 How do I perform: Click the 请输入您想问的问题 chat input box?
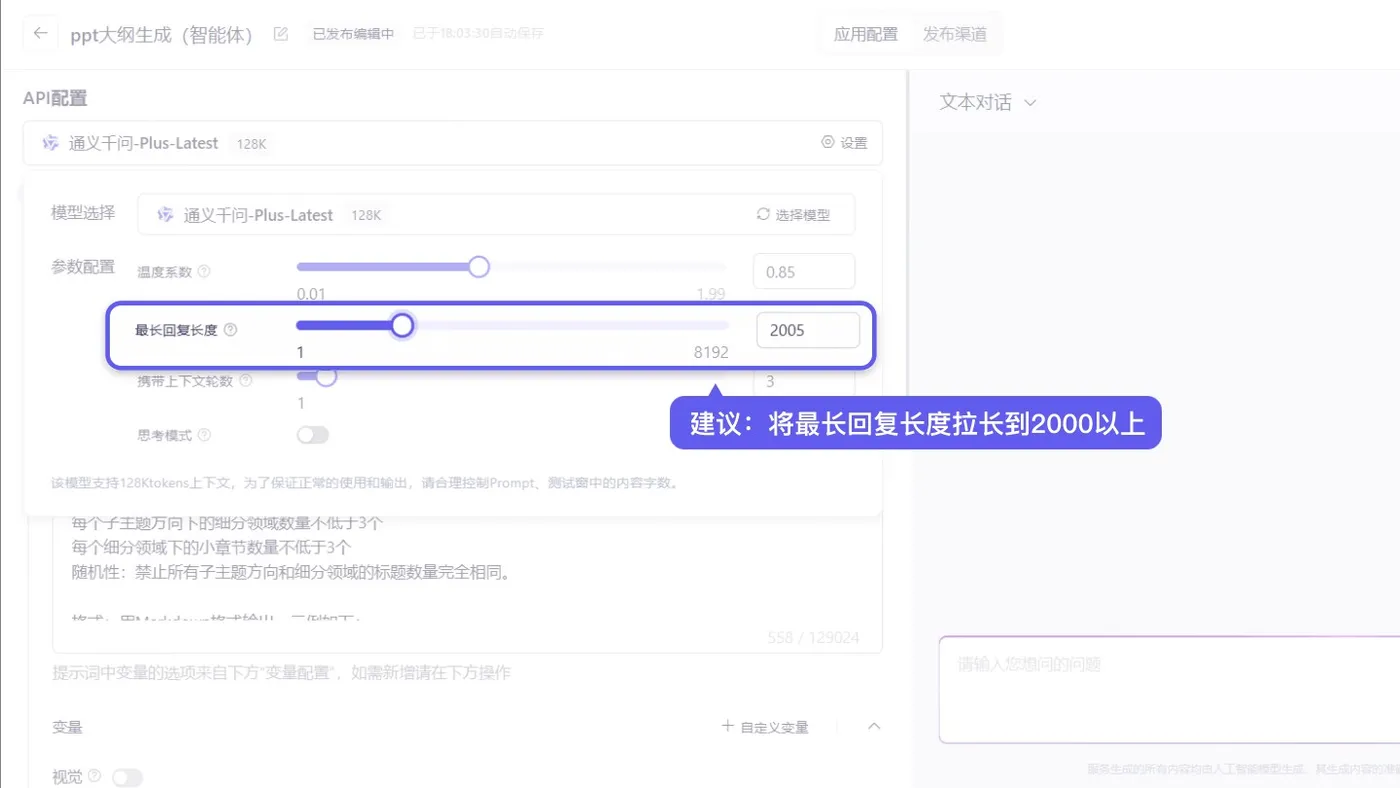pos(1169,689)
